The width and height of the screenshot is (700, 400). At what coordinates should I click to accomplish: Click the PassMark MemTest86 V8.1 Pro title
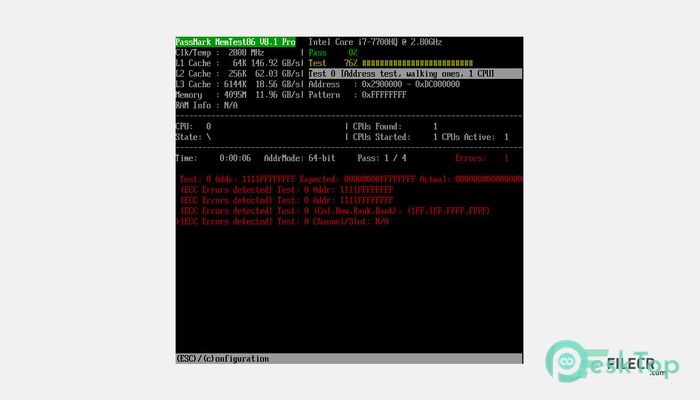(235, 42)
